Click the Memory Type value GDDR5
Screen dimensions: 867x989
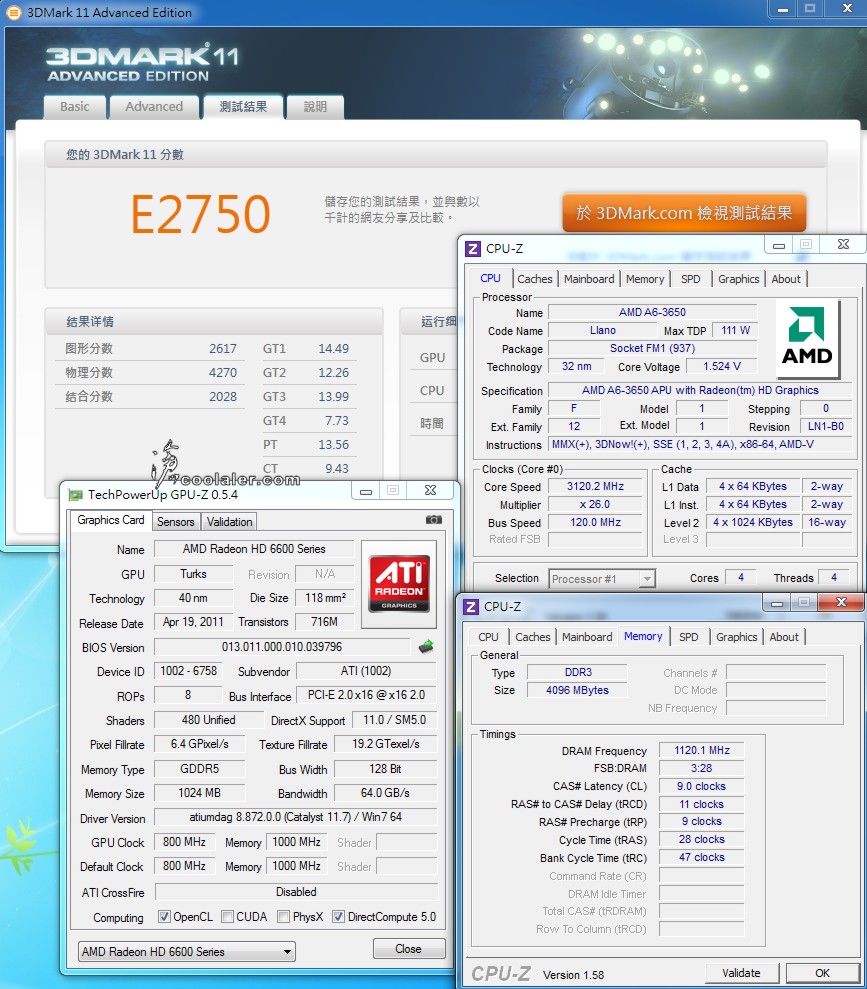coord(200,768)
